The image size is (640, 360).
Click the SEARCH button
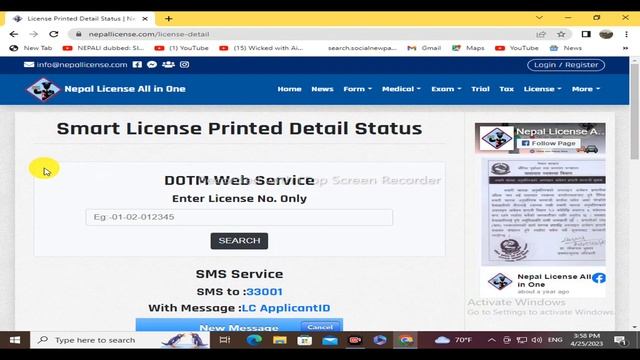[x=239, y=241]
